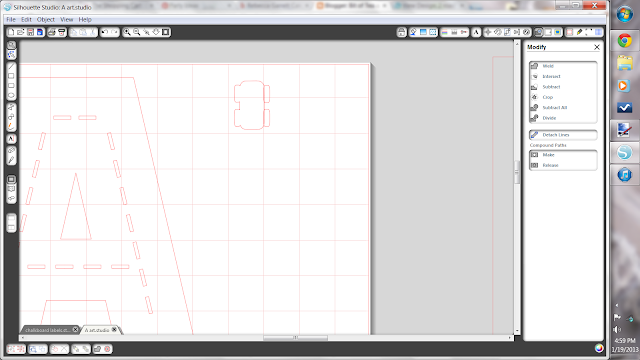
Task: Click the volume speaker tray icon
Action: (x=617, y=329)
